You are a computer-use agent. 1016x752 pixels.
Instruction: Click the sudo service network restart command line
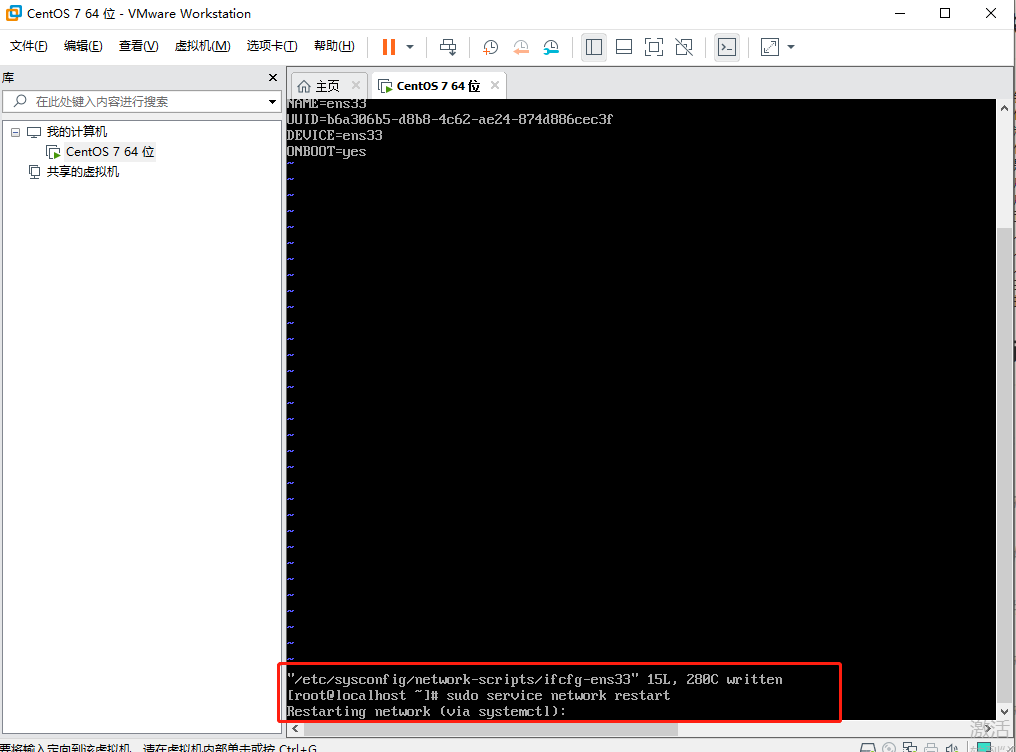(479, 696)
